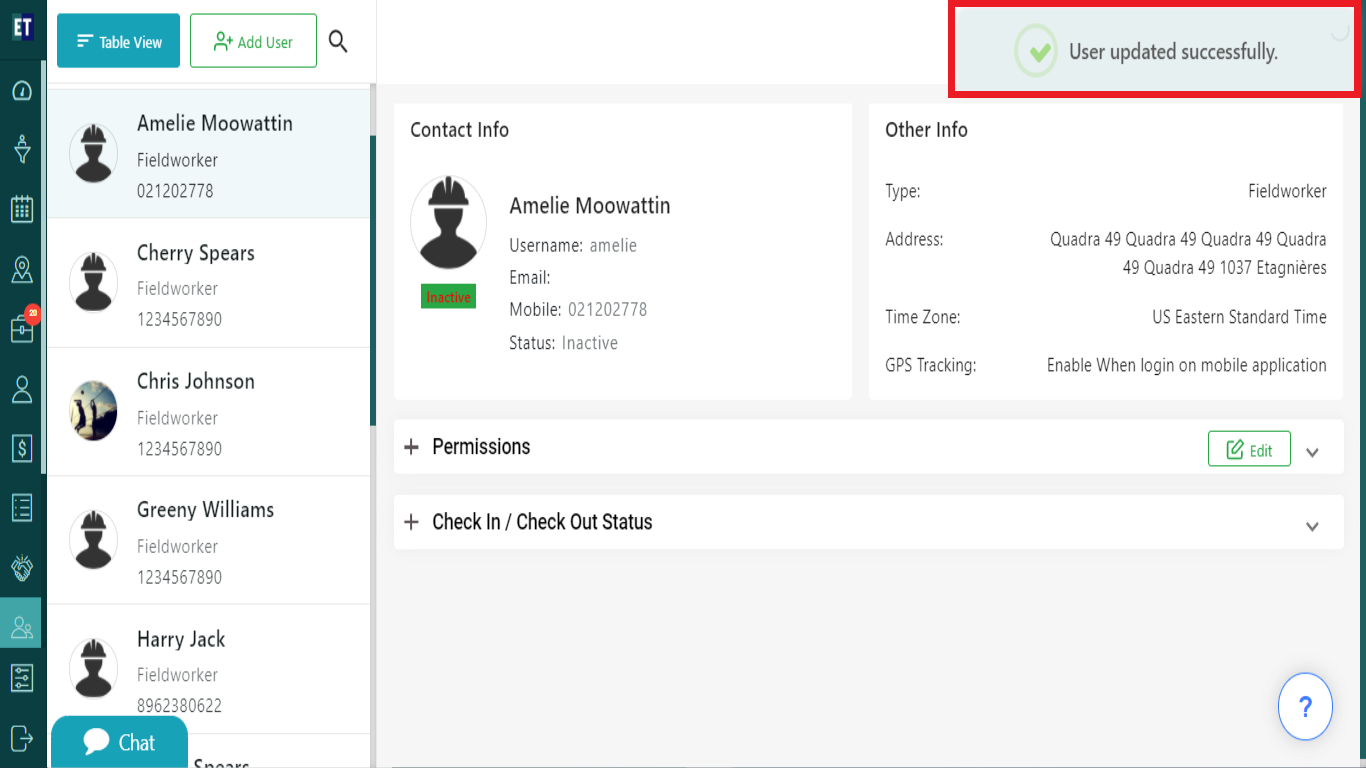Select Cherry Spears in user list
1366x768 pixels.
pyautogui.click(x=208, y=283)
